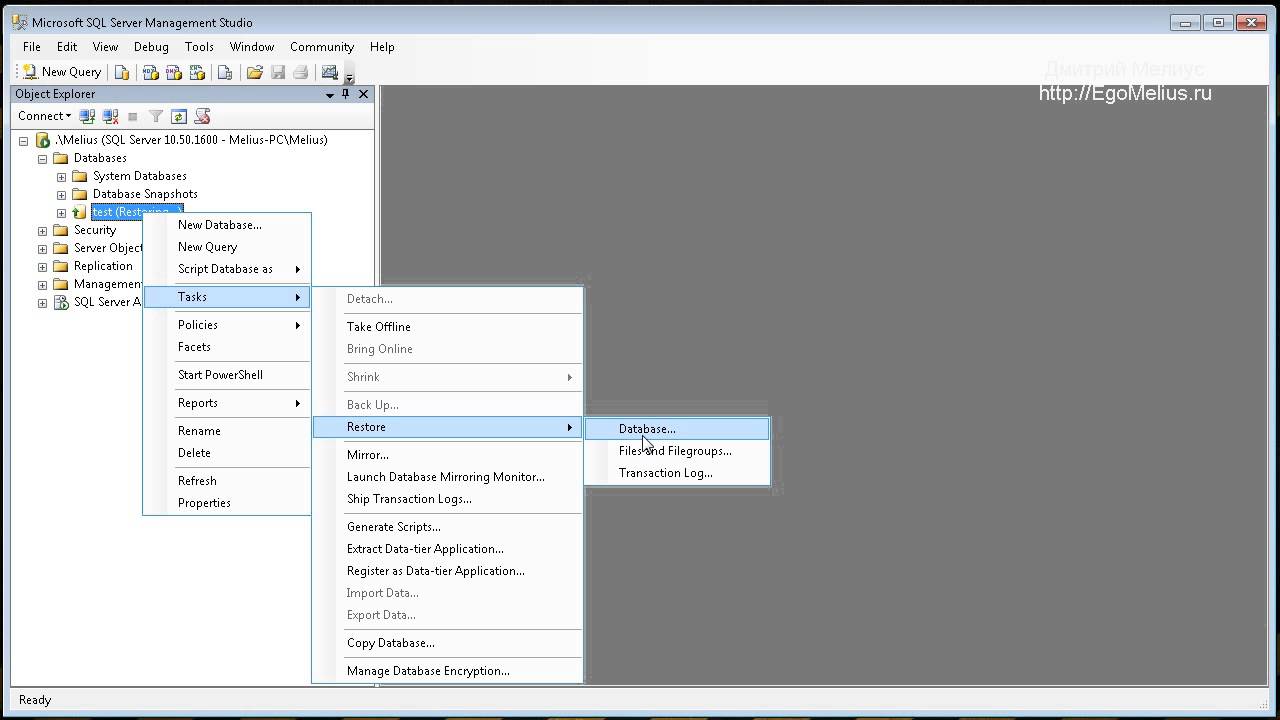This screenshot has width=1280, height=720.
Task: Open the Object Explorer window position arrow
Action: tap(330, 94)
